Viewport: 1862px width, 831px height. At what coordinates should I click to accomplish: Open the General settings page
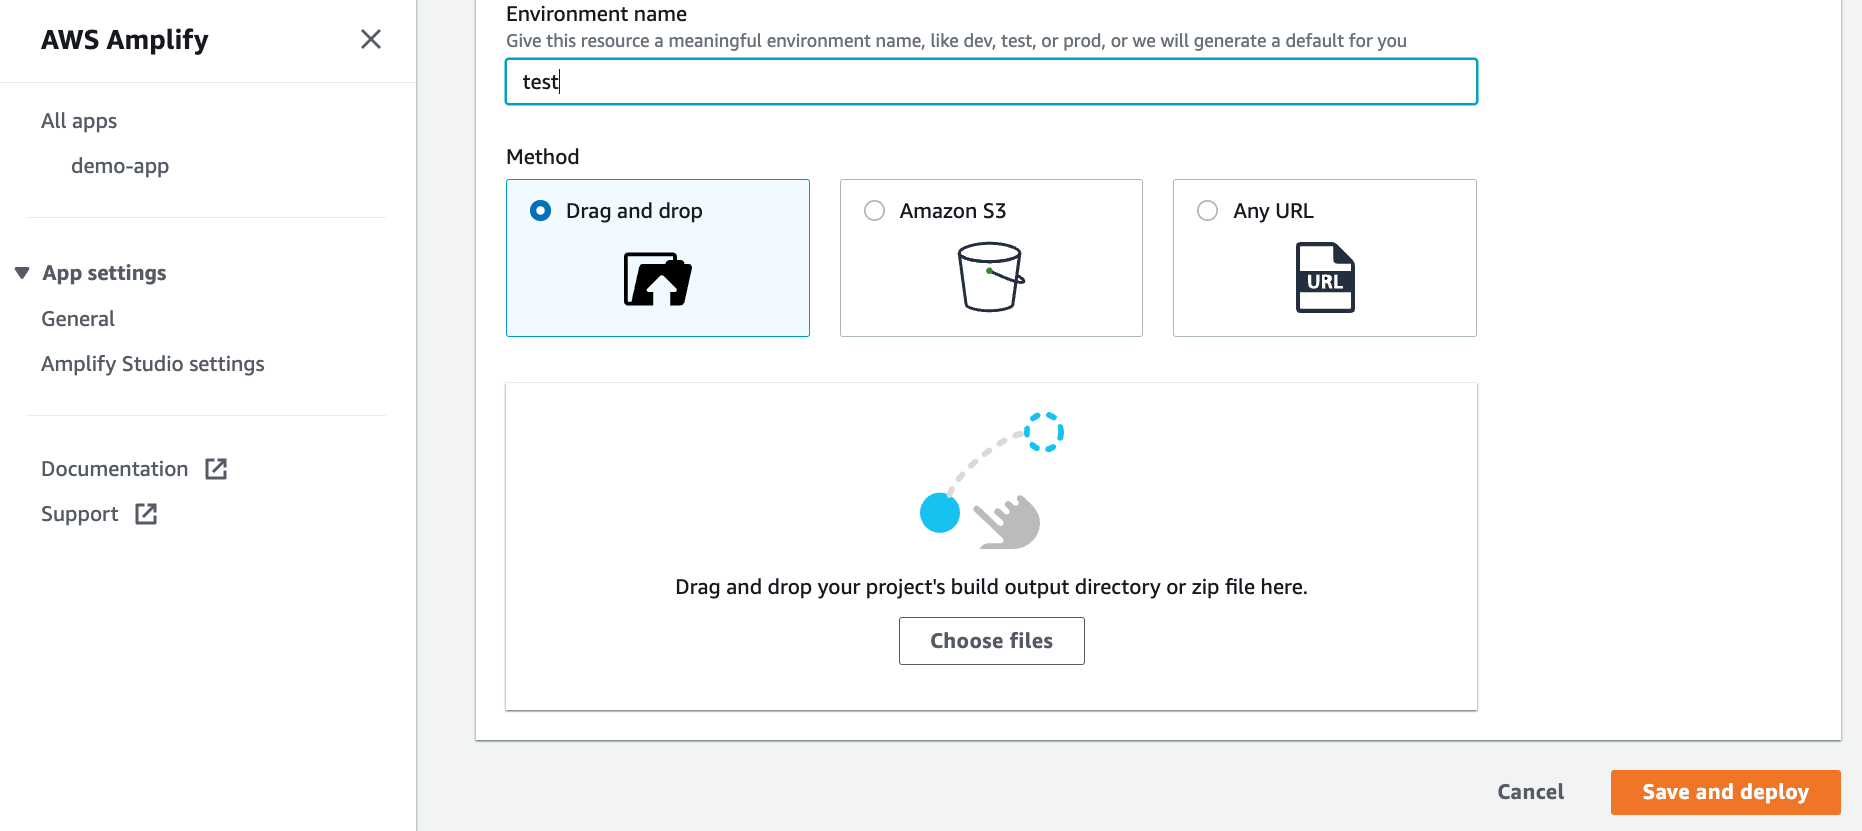[x=77, y=318]
